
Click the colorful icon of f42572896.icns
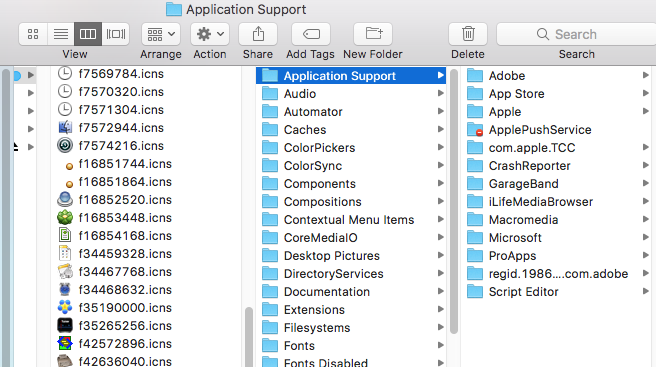pos(65,344)
